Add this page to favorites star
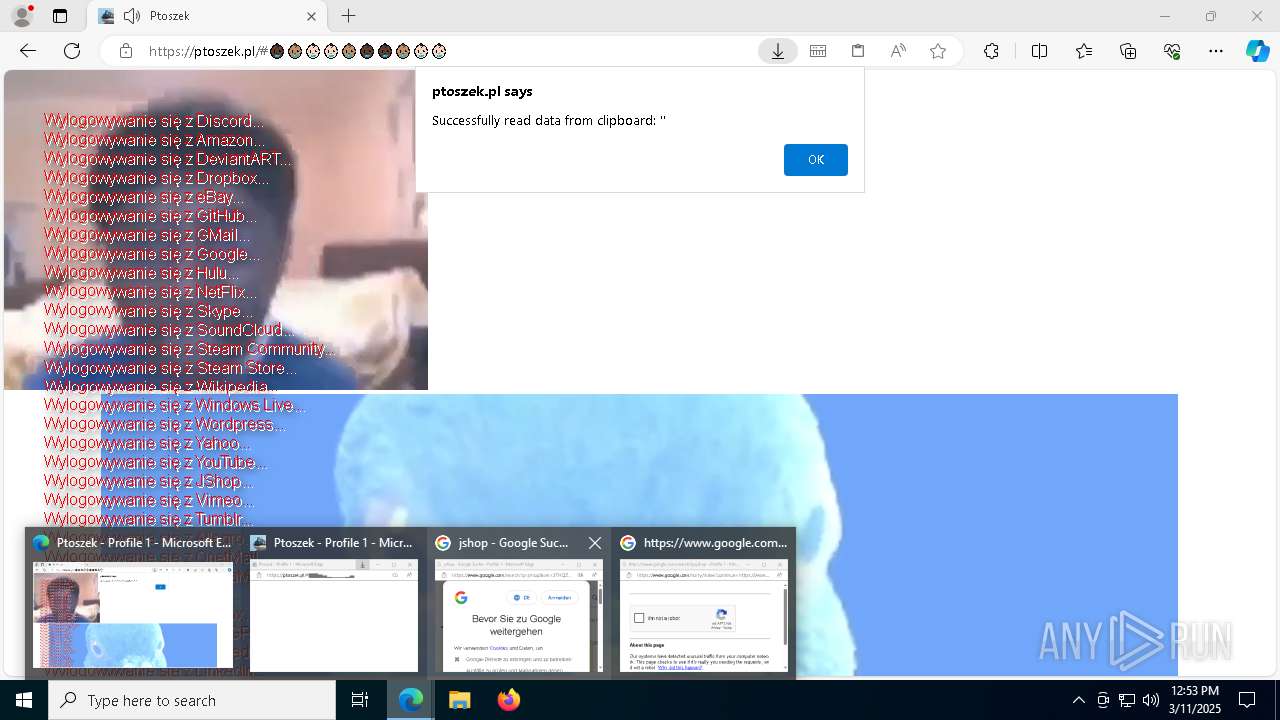 938,51
